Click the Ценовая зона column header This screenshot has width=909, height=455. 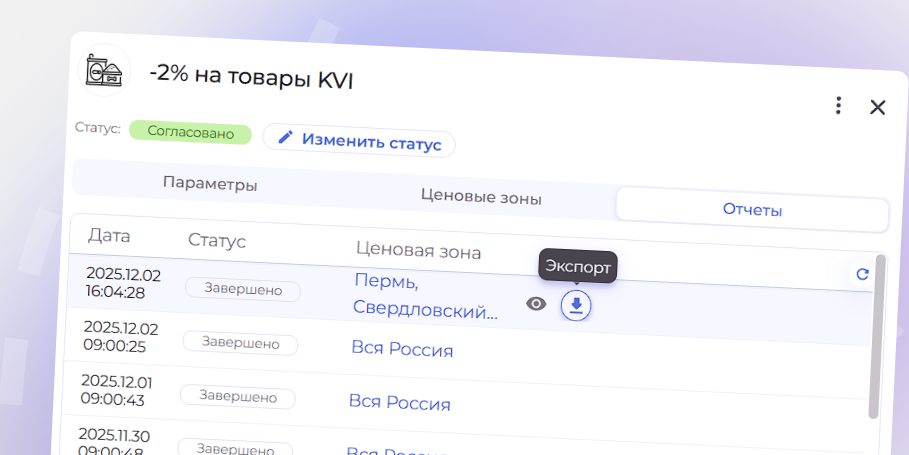[419, 250]
